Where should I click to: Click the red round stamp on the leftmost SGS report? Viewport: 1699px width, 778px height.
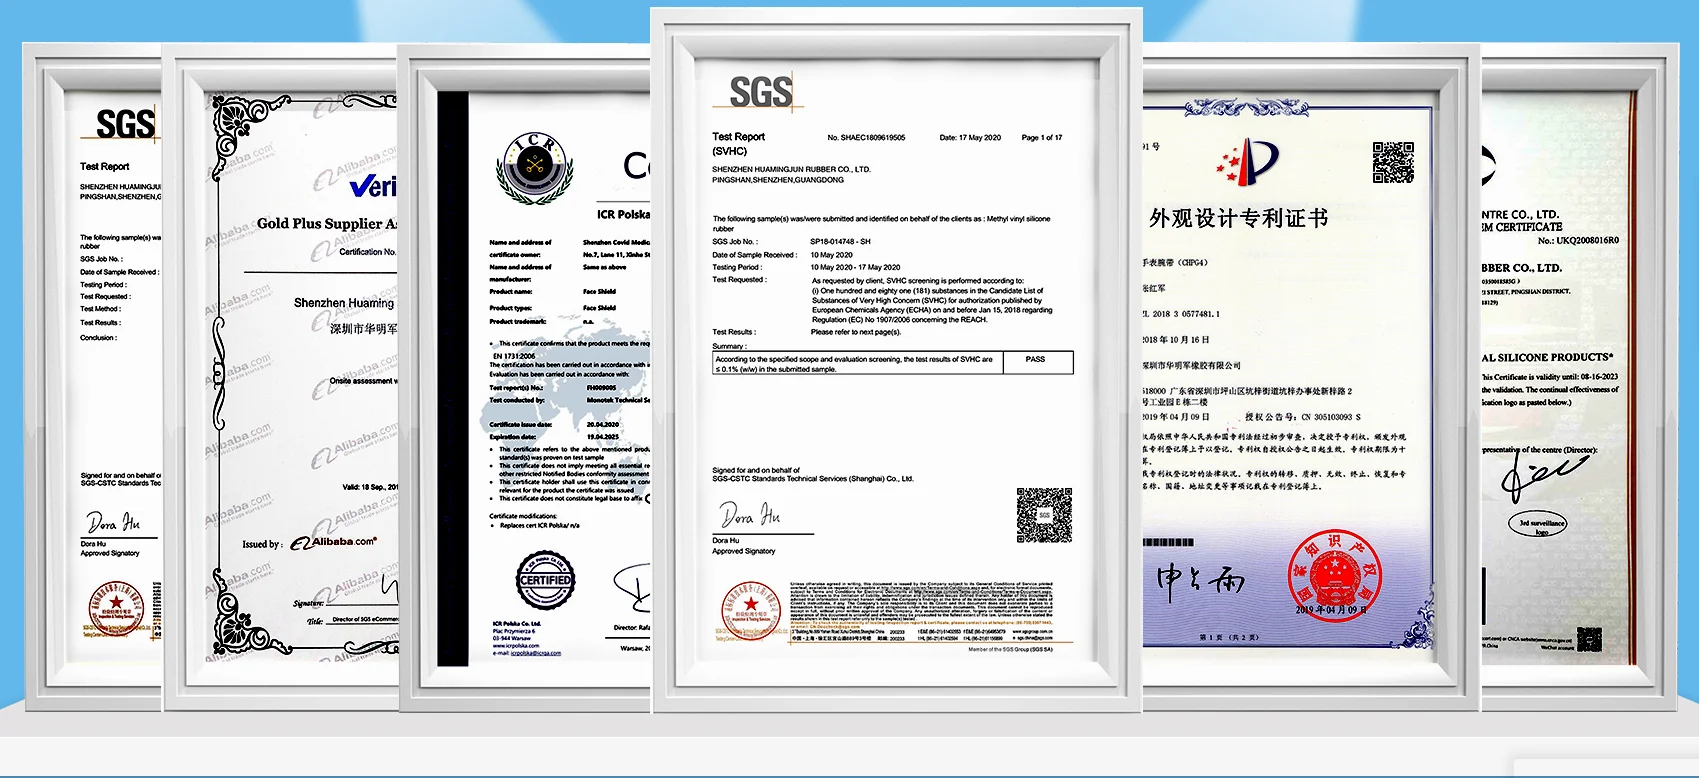(x=117, y=611)
